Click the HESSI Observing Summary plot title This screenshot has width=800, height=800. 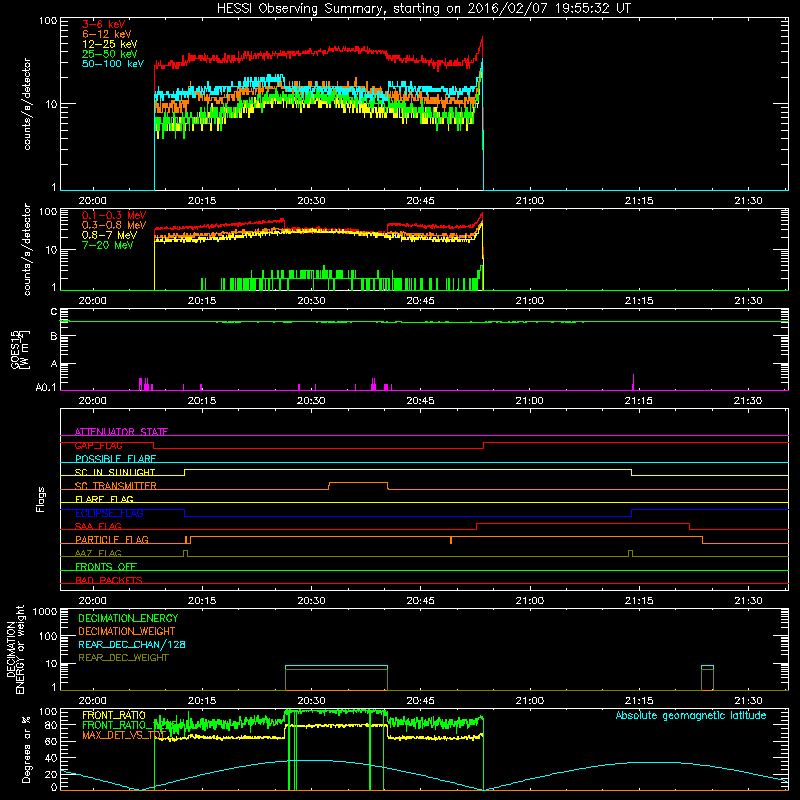tap(424, 9)
